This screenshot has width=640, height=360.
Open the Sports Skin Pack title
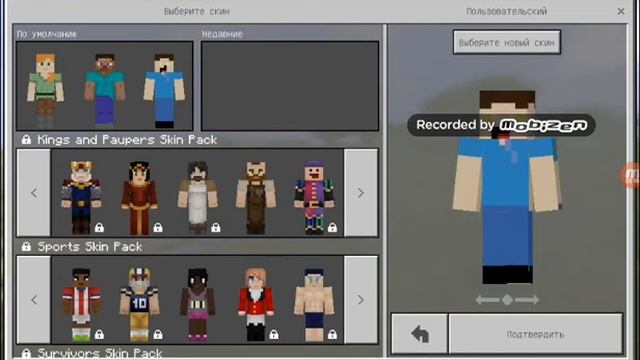coord(90,247)
